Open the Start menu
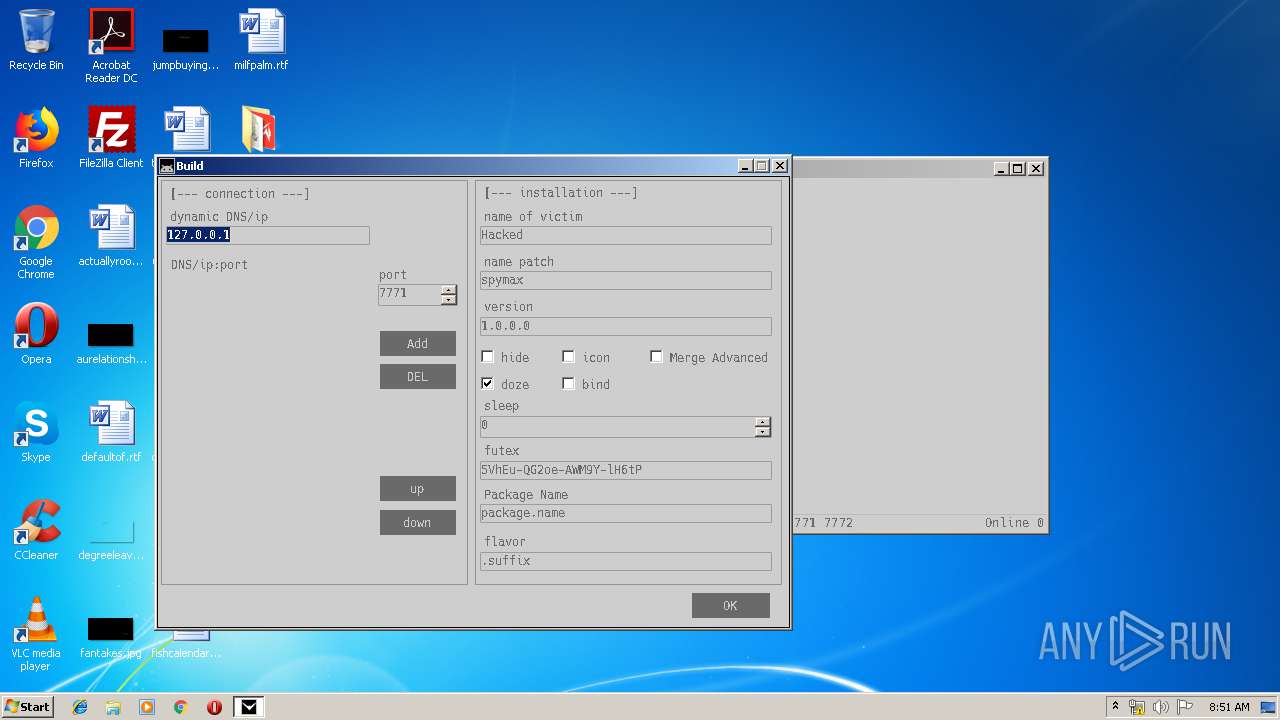Screen dimensions: 1280x720 (28, 706)
